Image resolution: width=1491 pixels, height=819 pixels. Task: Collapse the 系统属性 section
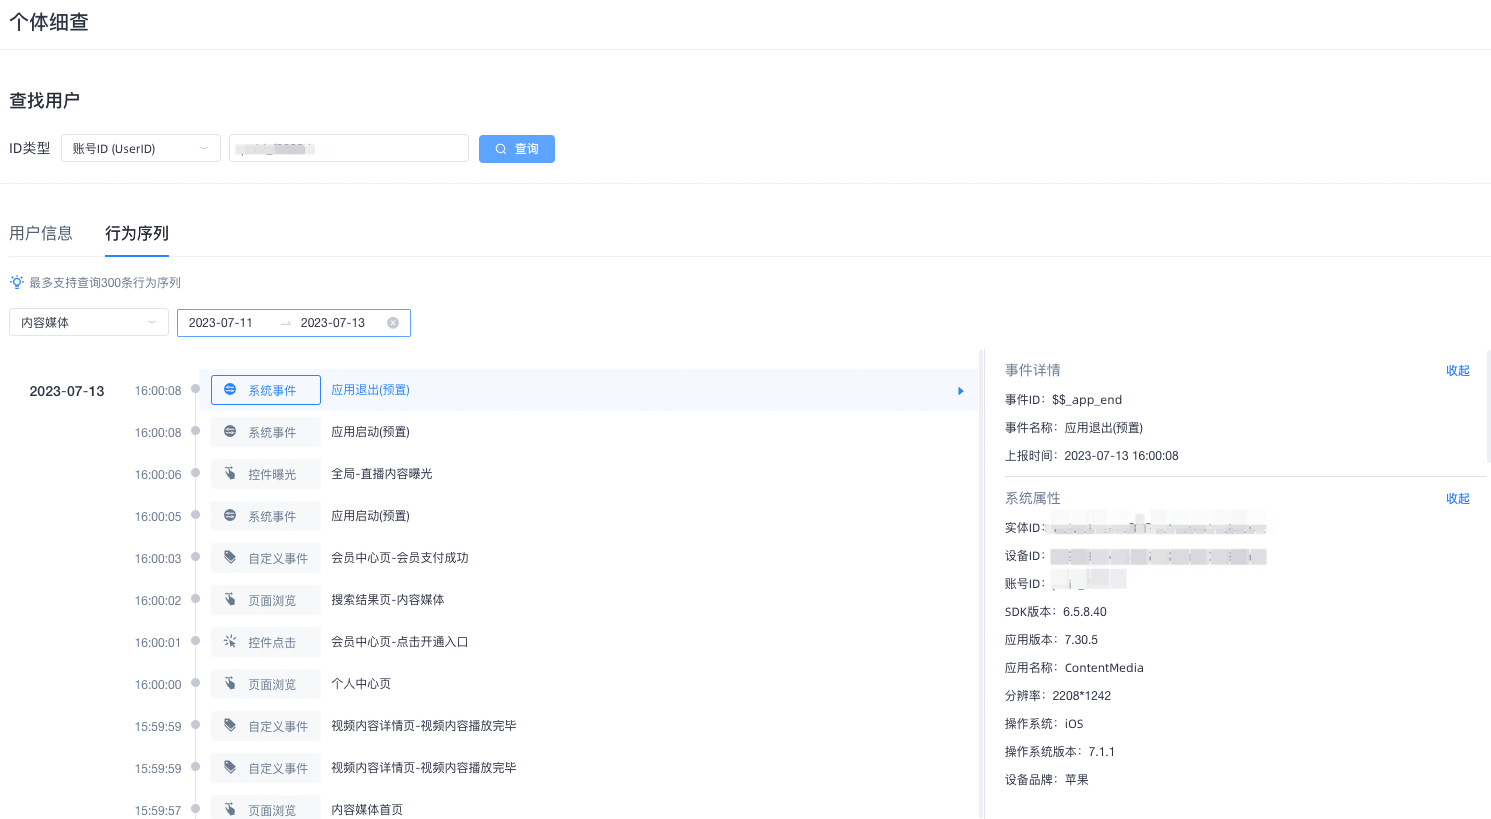[x=1458, y=499]
